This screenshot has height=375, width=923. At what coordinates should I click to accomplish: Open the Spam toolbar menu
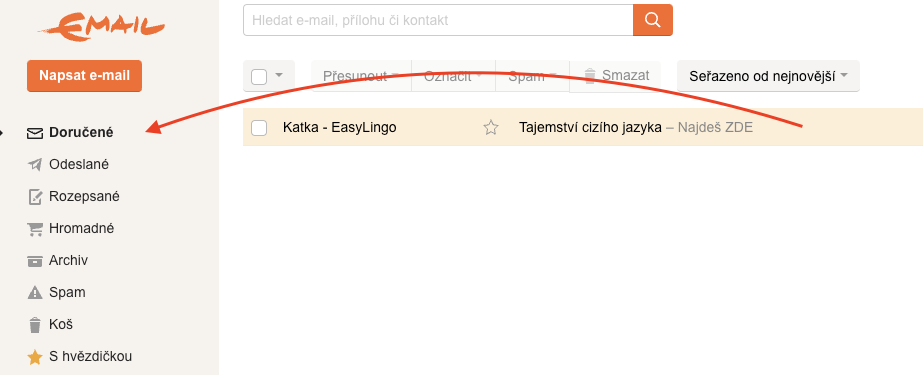(533, 76)
